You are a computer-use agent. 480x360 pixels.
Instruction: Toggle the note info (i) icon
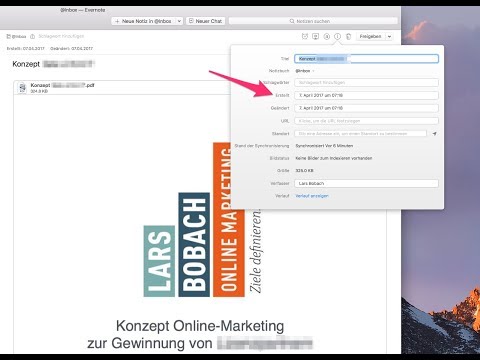[x=338, y=36]
